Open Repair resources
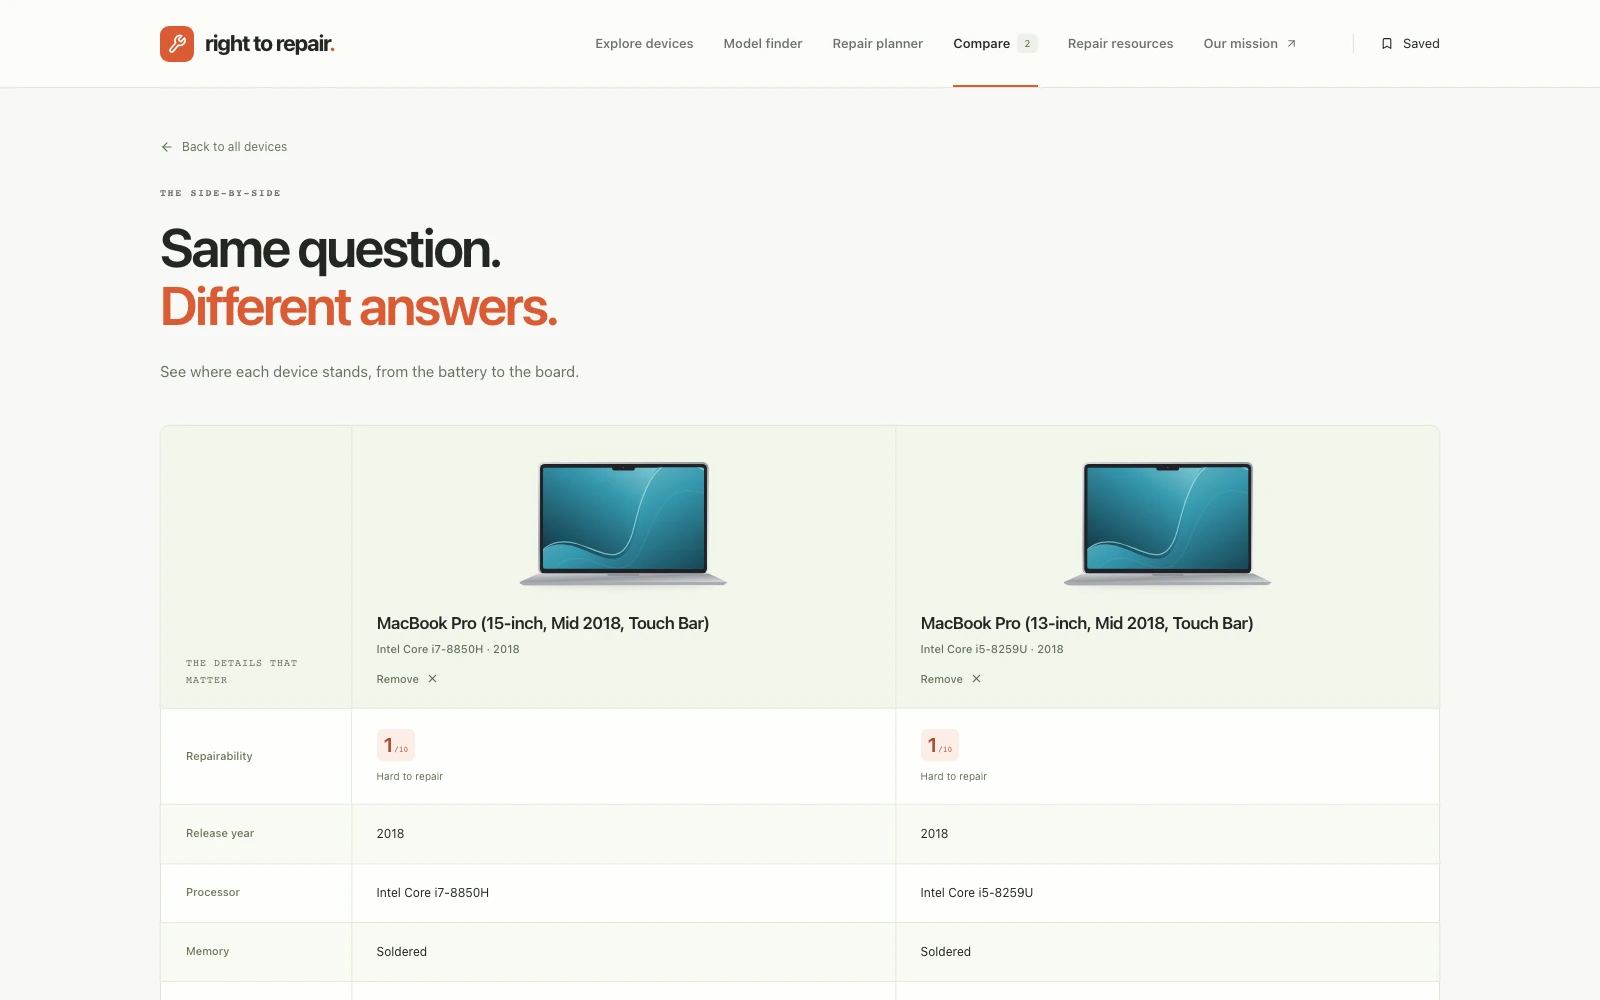 coord(1120,44)
